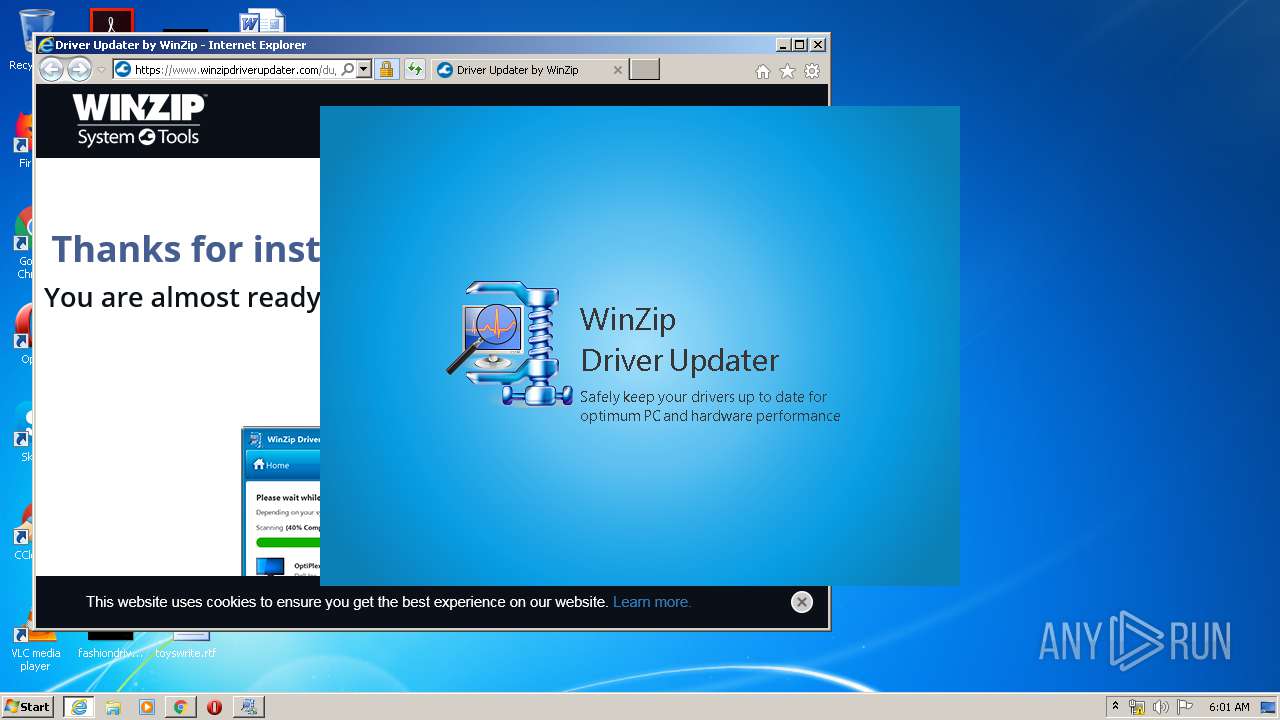Open the IE Tools gear menu

tap(812, 71)
